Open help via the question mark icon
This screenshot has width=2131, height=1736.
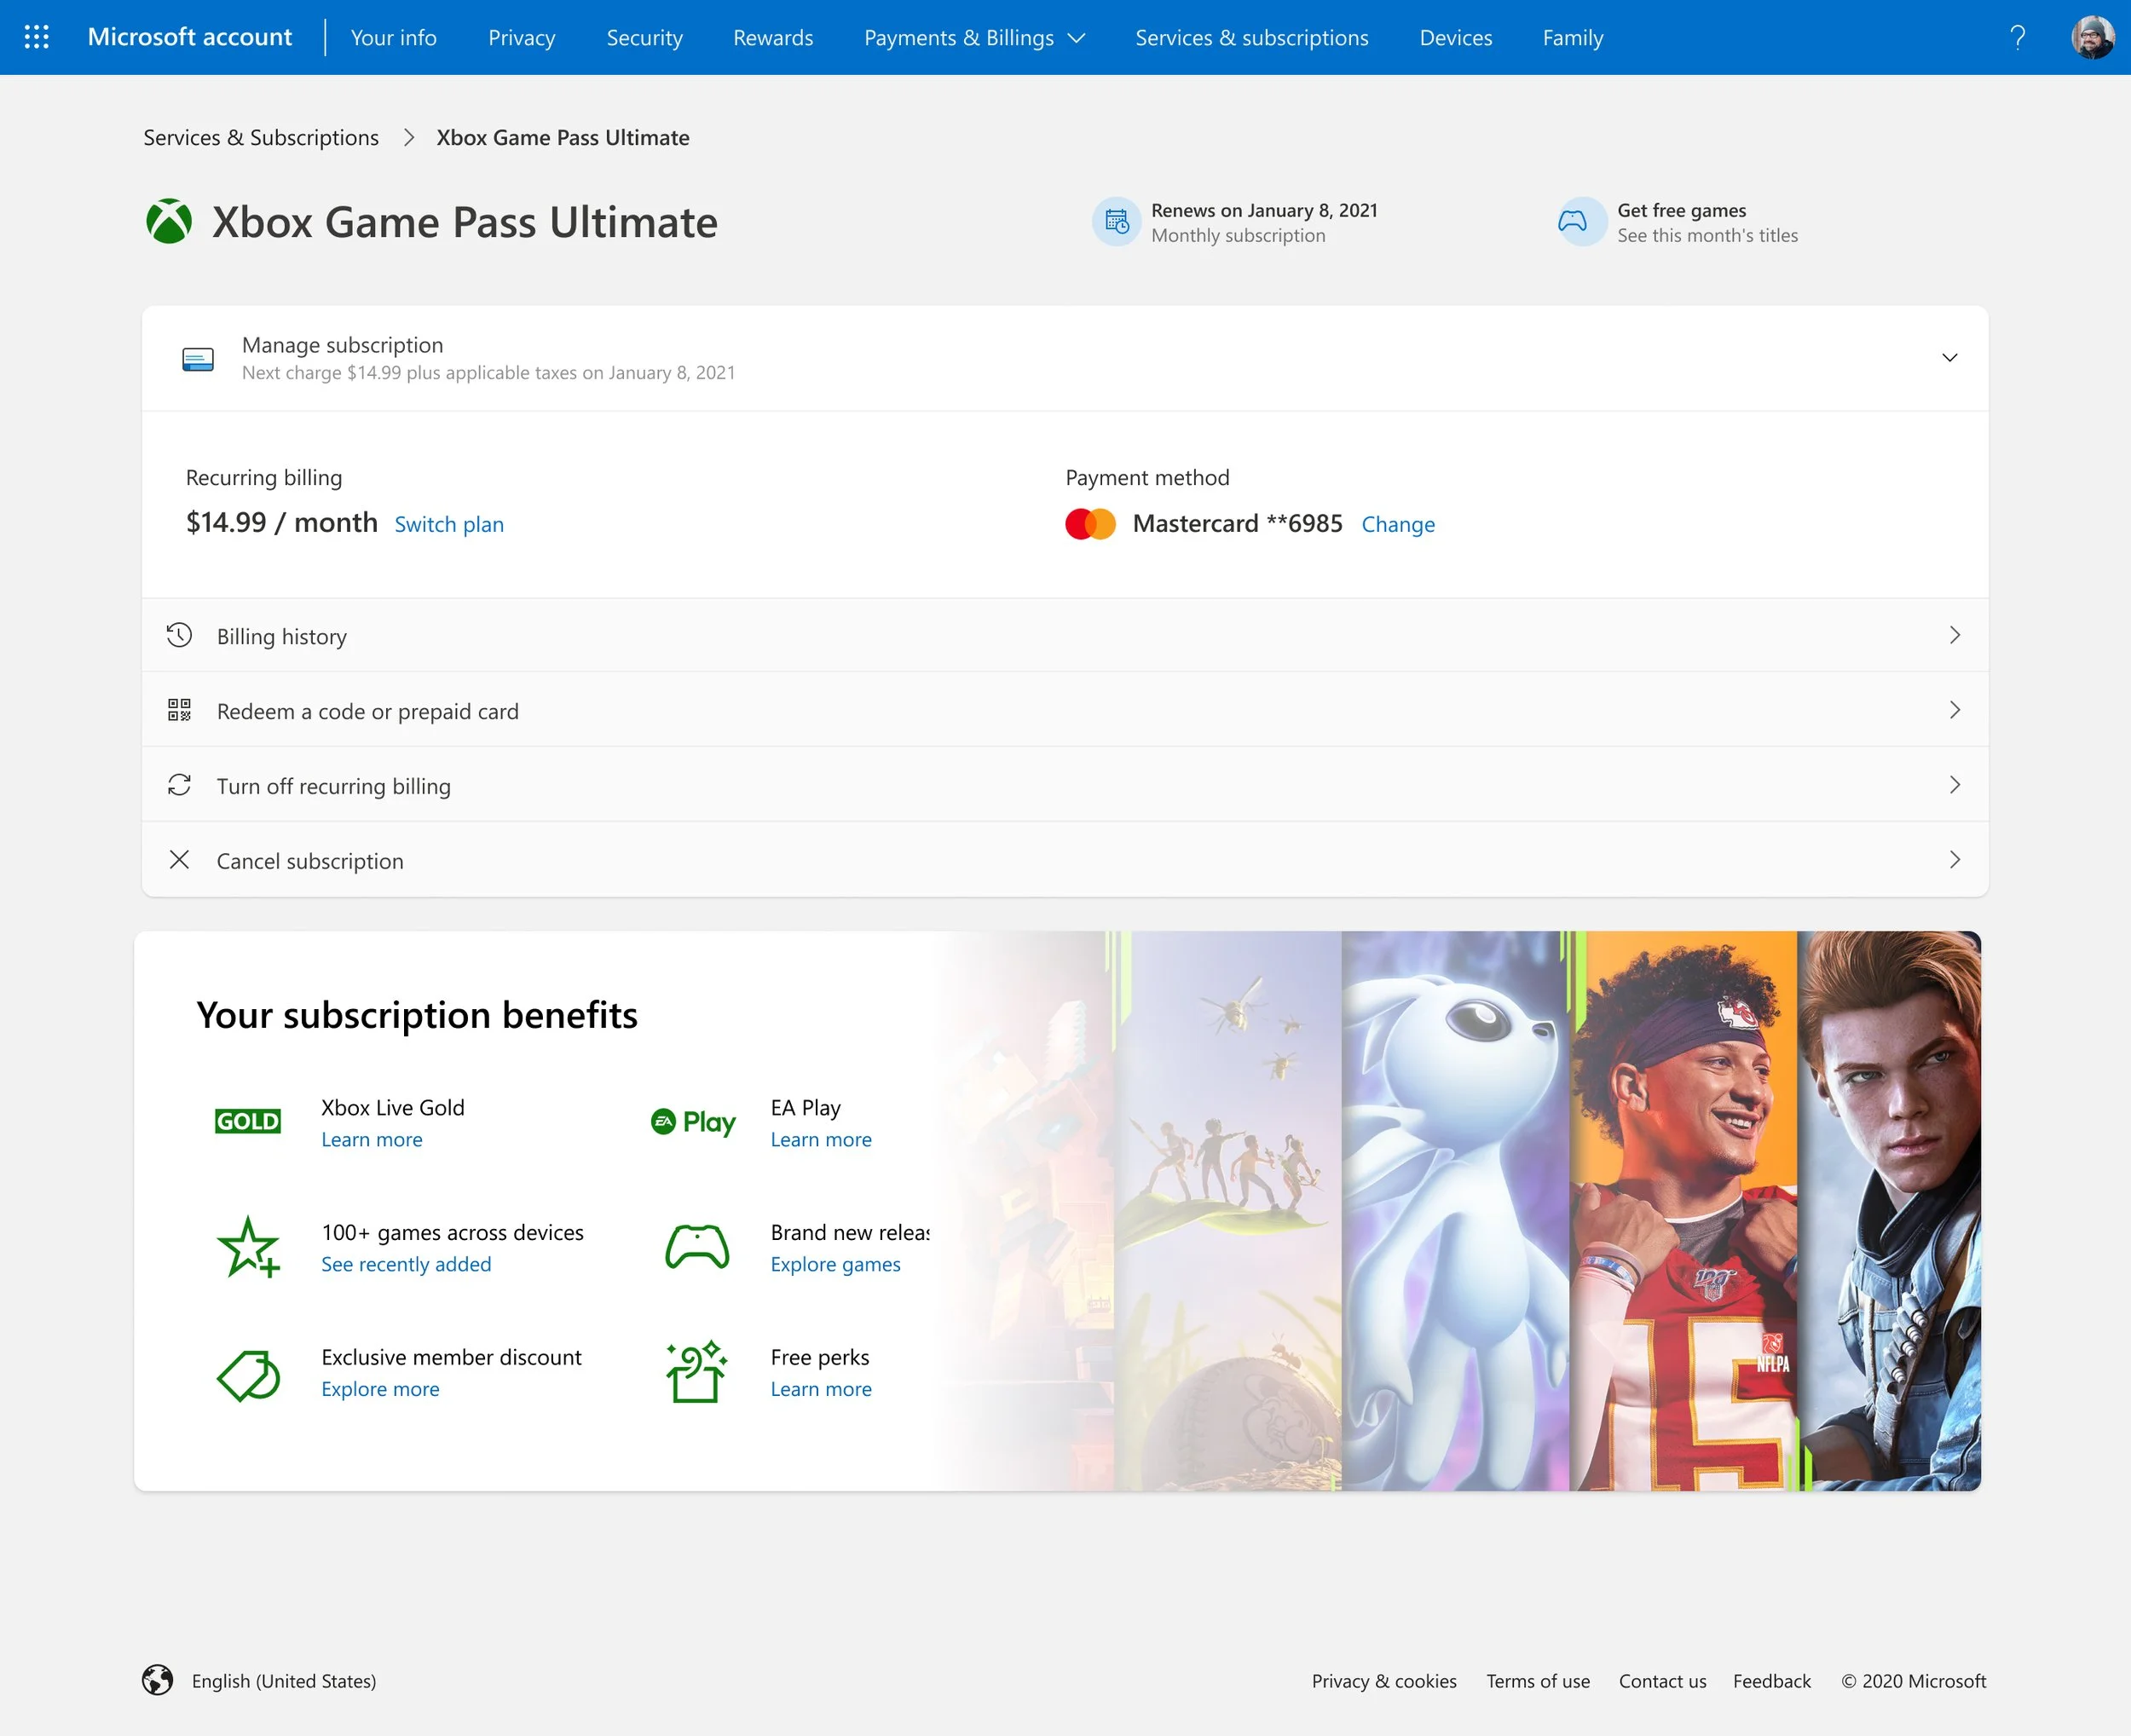point(2017,37)
